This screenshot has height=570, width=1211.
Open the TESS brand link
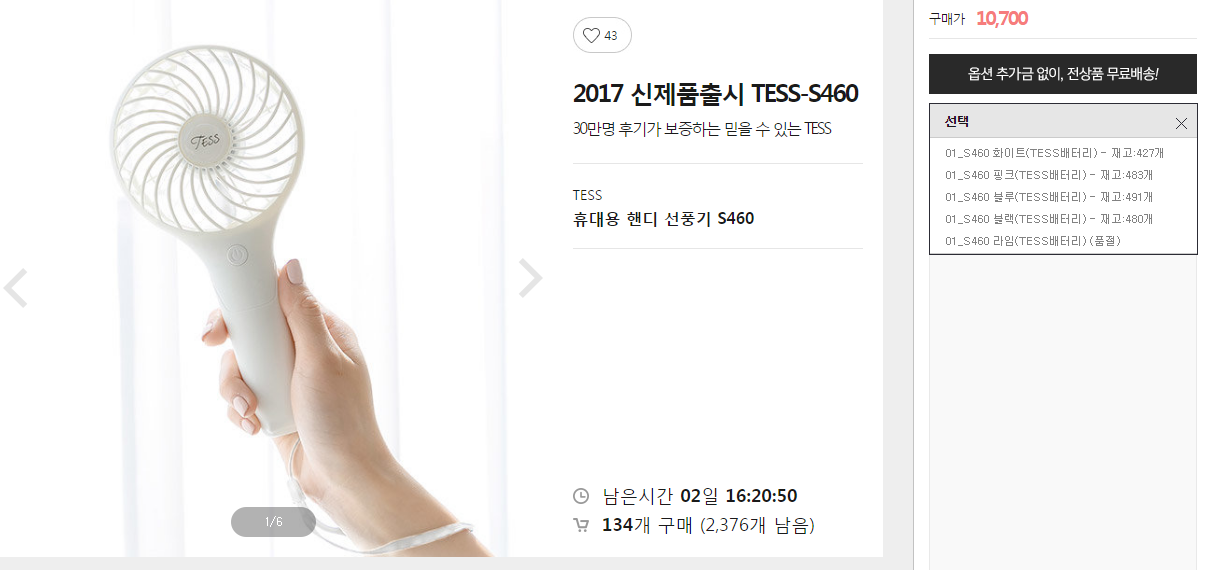point(588,195)
